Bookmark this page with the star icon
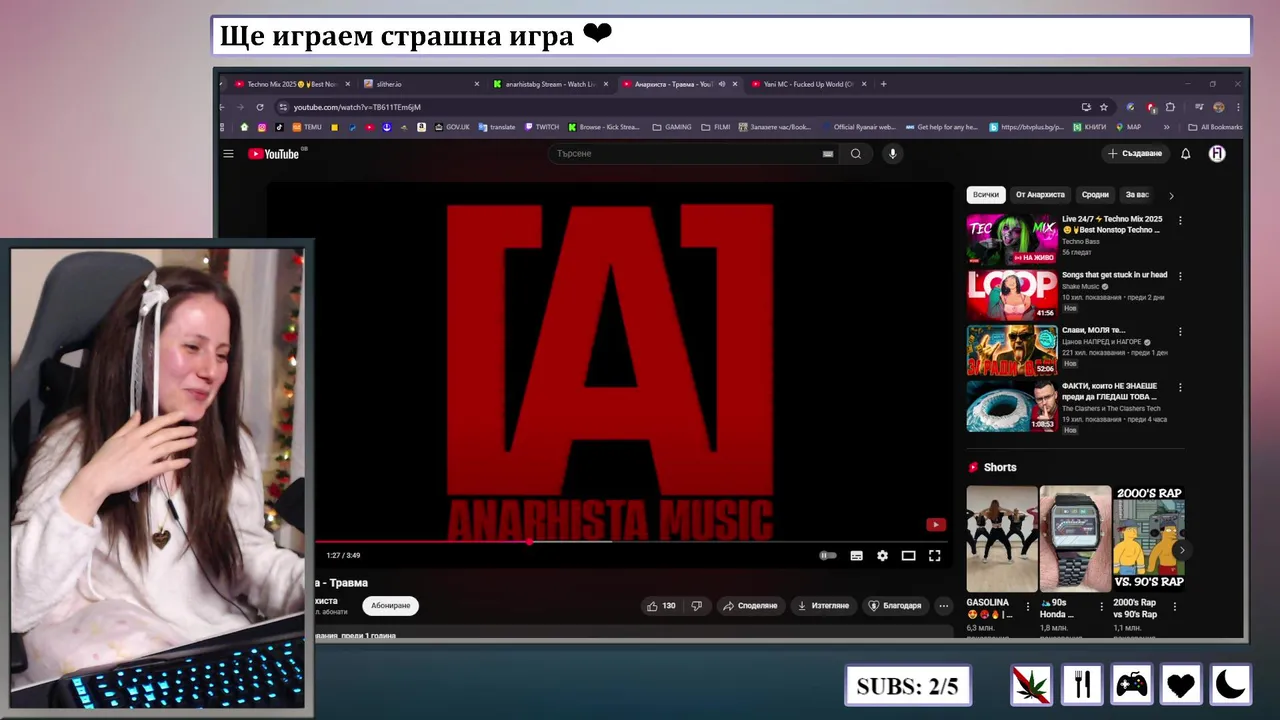This screenshot has width=1280, height=720. click(1104, 107)
